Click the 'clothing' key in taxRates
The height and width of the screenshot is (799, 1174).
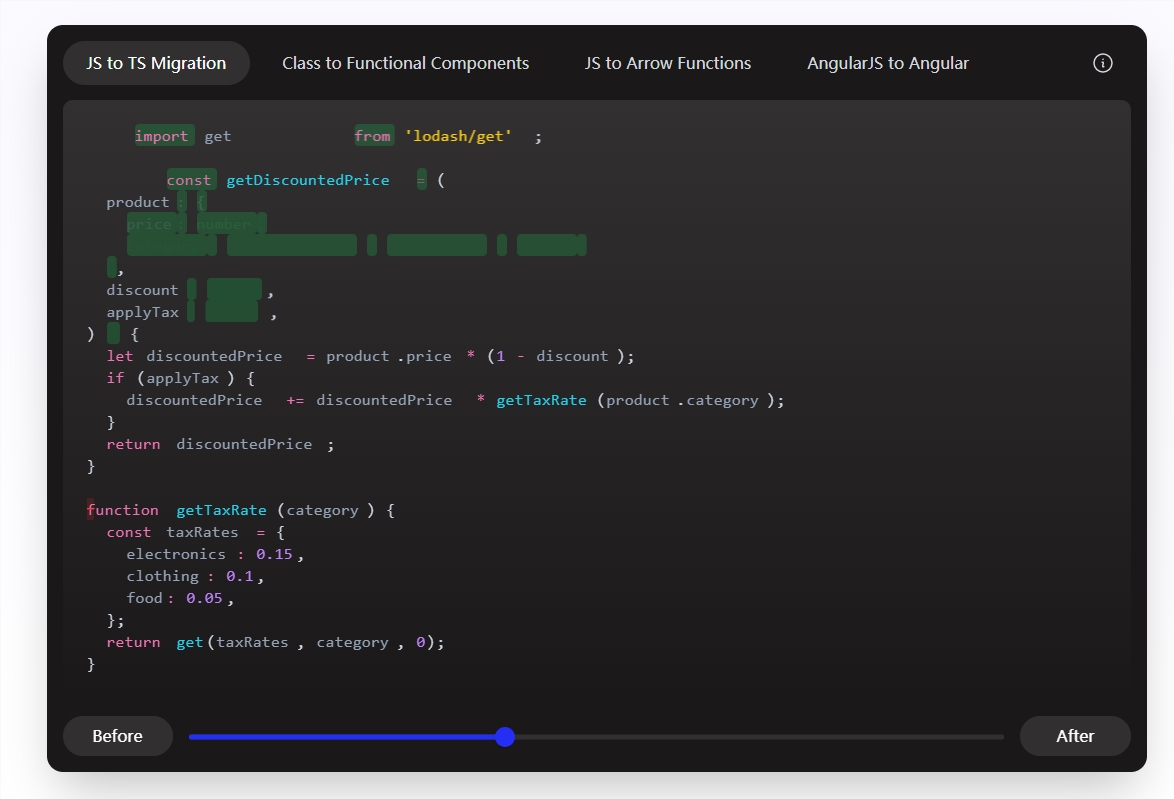point(162,576)
